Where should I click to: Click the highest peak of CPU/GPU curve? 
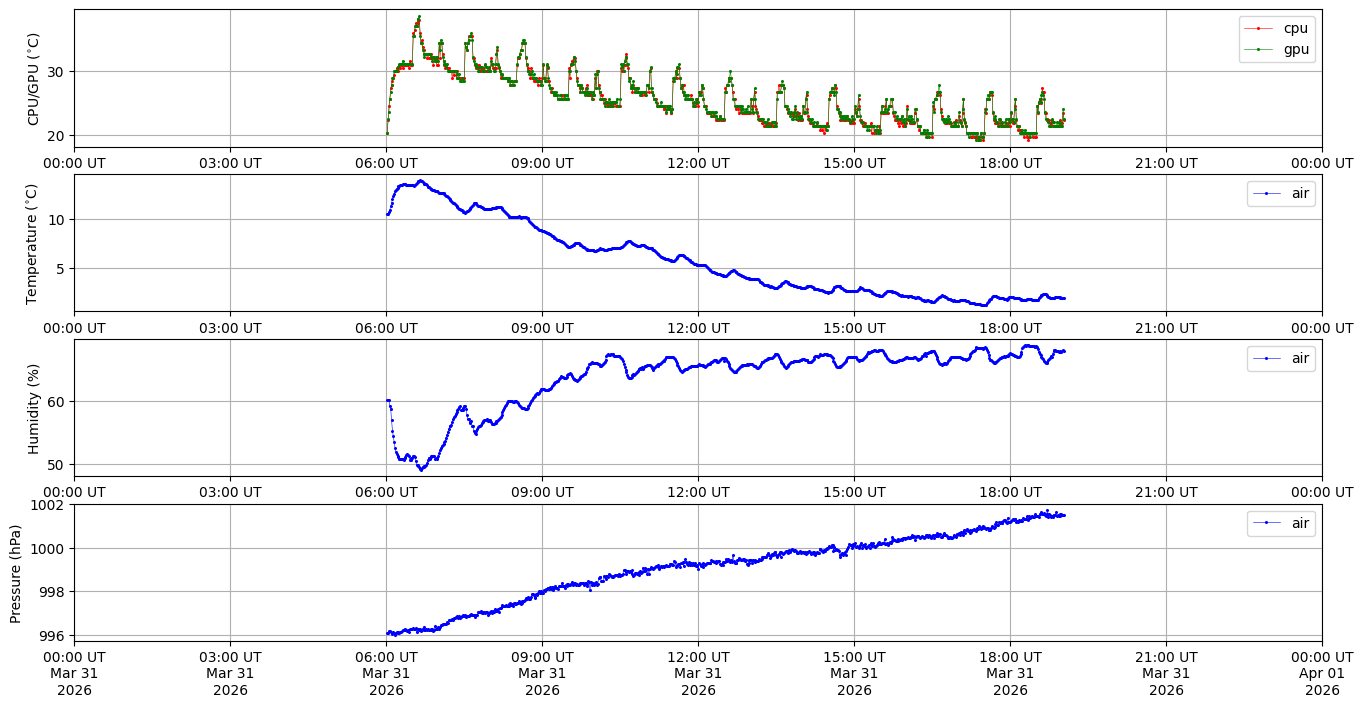coord(419,17)
